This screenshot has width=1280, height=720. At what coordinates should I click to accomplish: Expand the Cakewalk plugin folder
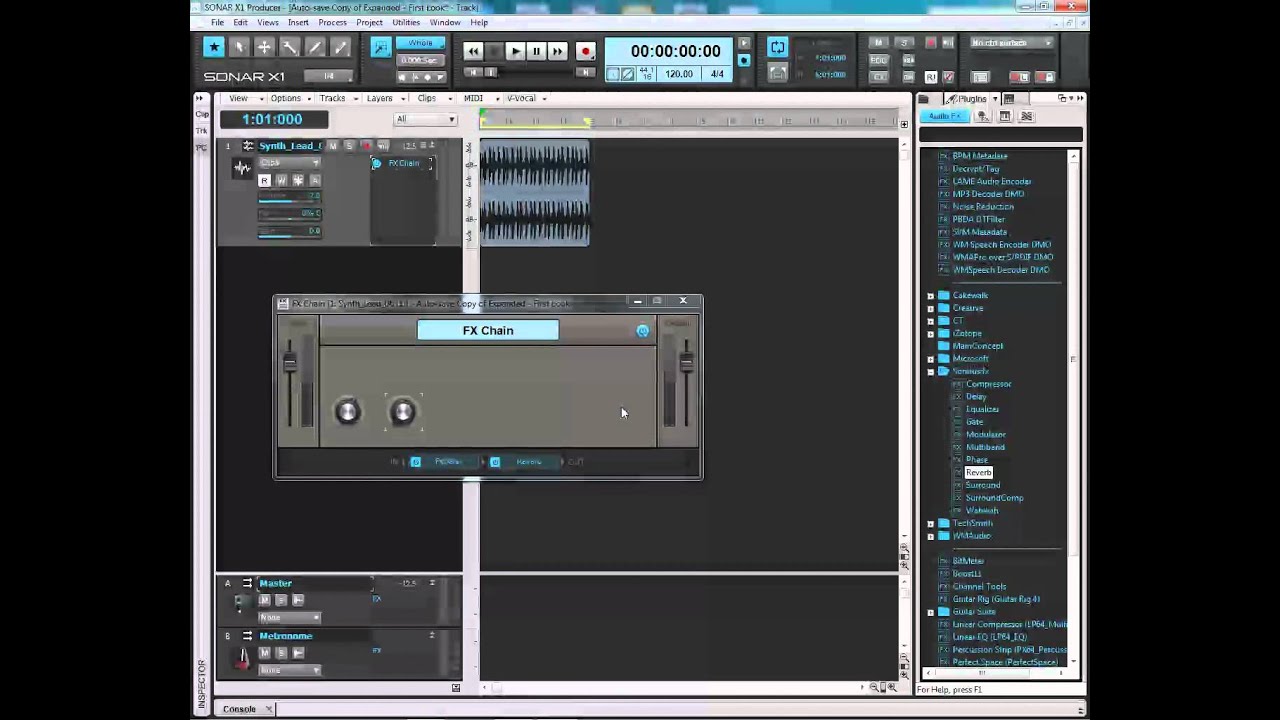[931, 296]
